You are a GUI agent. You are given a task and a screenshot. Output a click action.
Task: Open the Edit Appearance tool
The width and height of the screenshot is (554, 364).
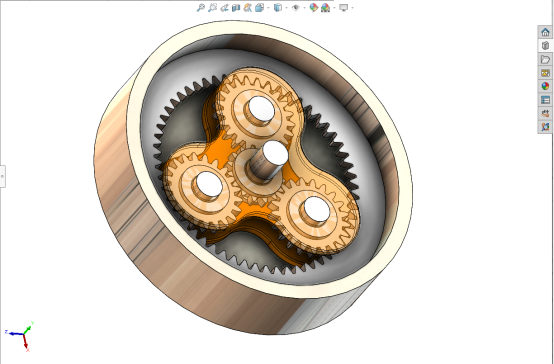pos(313,8)
